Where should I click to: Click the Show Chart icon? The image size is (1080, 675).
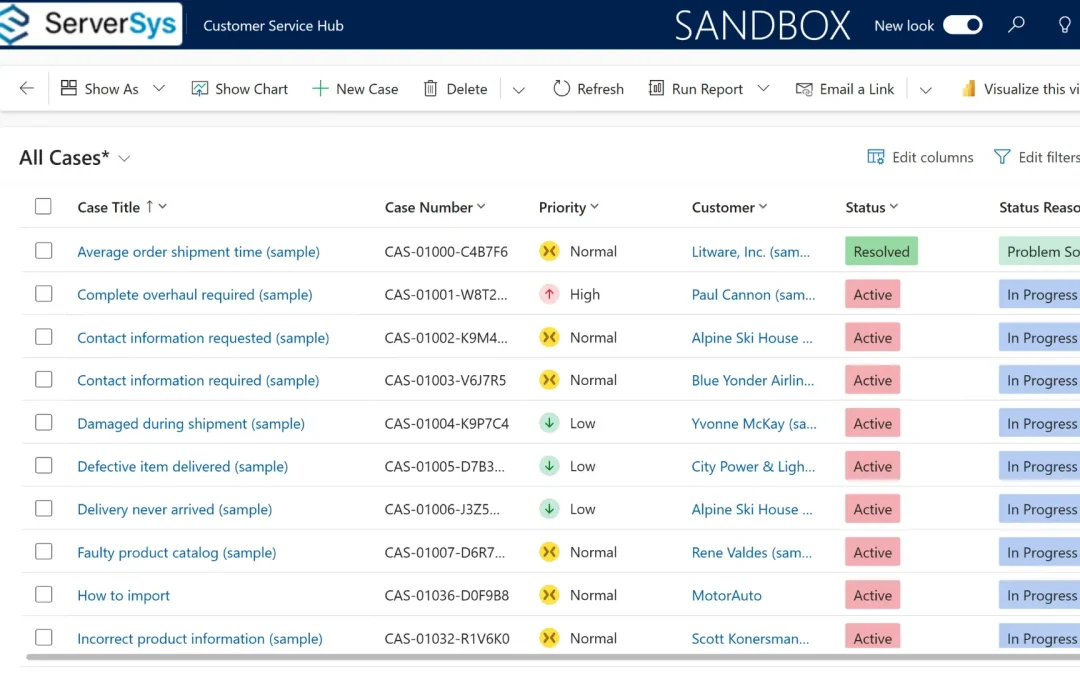[x=199, y=88]
